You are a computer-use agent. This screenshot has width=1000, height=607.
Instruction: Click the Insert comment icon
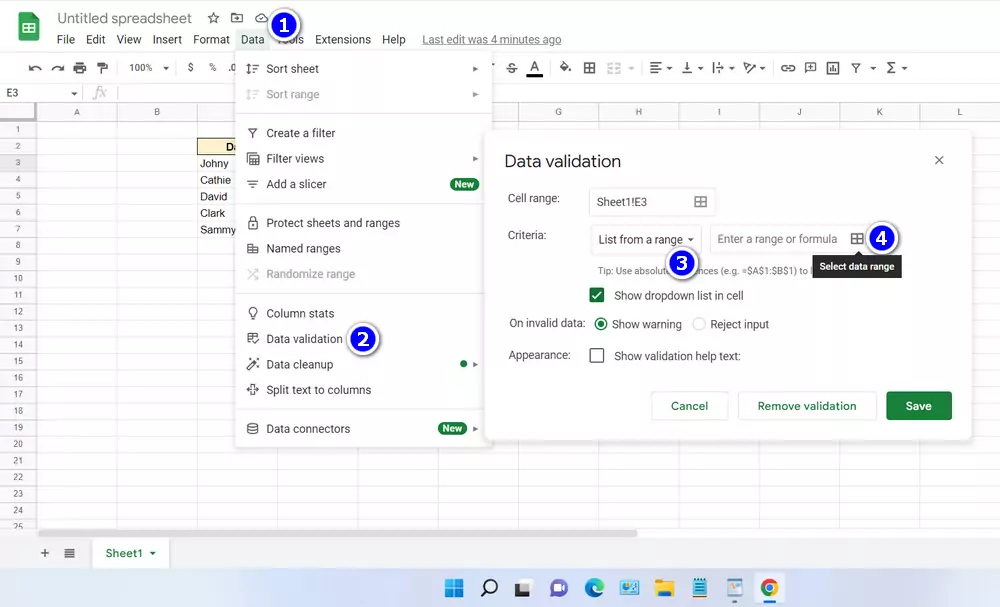810,68
